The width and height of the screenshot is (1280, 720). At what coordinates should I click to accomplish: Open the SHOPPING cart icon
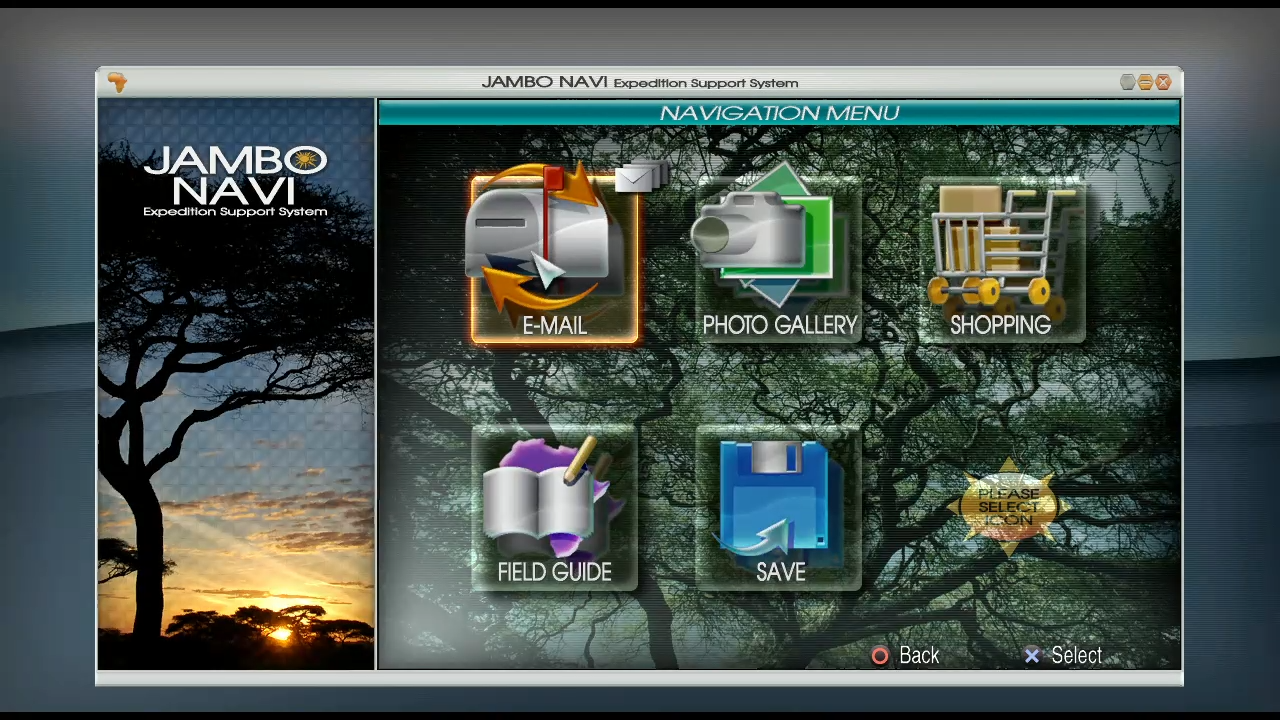pyautogui.click(x=1001, y=260)
